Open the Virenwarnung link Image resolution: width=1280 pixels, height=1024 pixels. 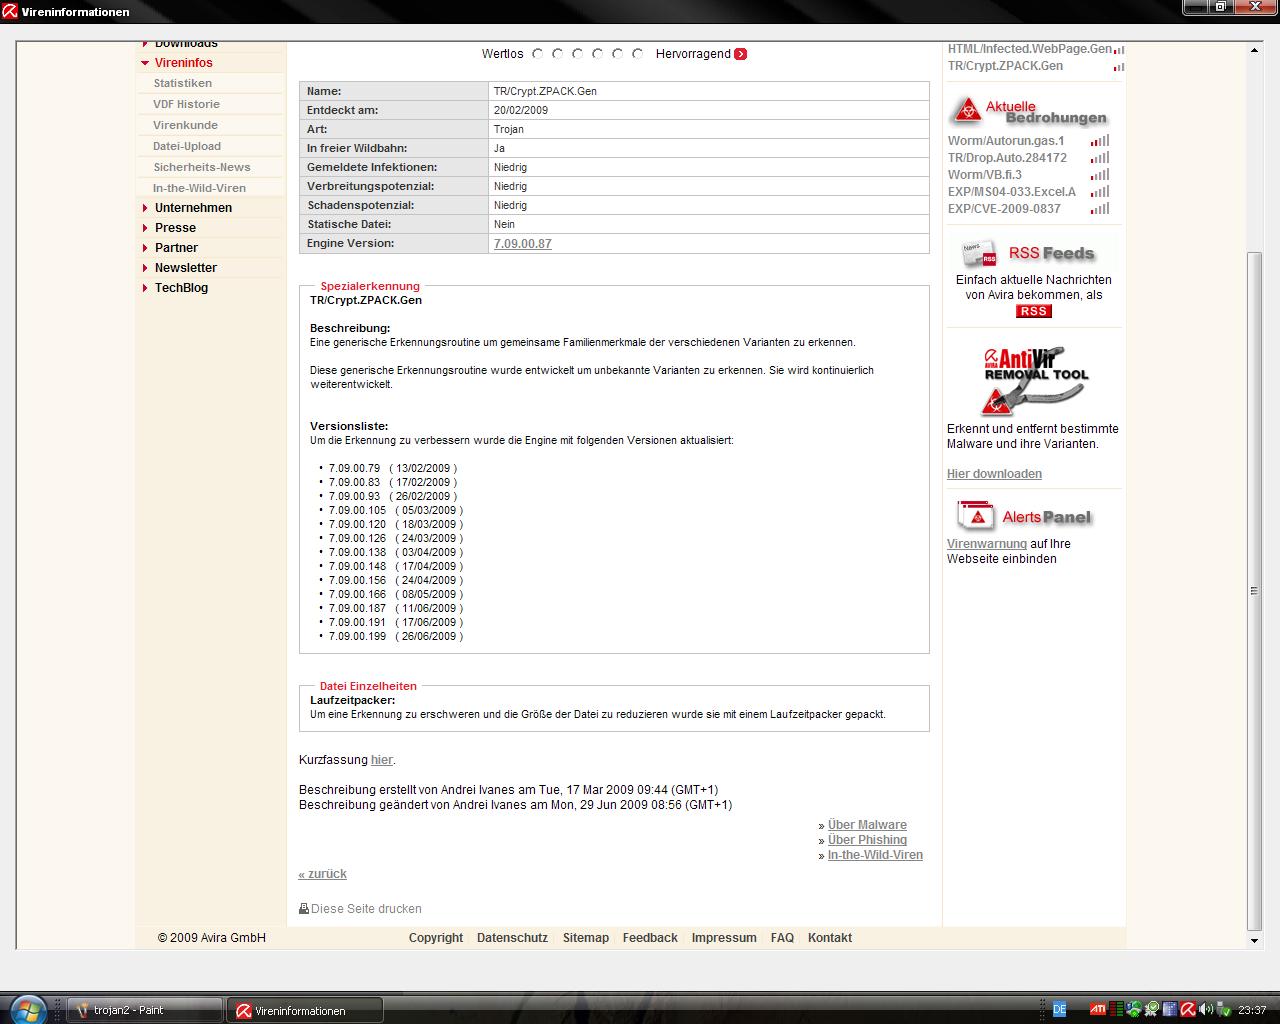pos(987,544)
